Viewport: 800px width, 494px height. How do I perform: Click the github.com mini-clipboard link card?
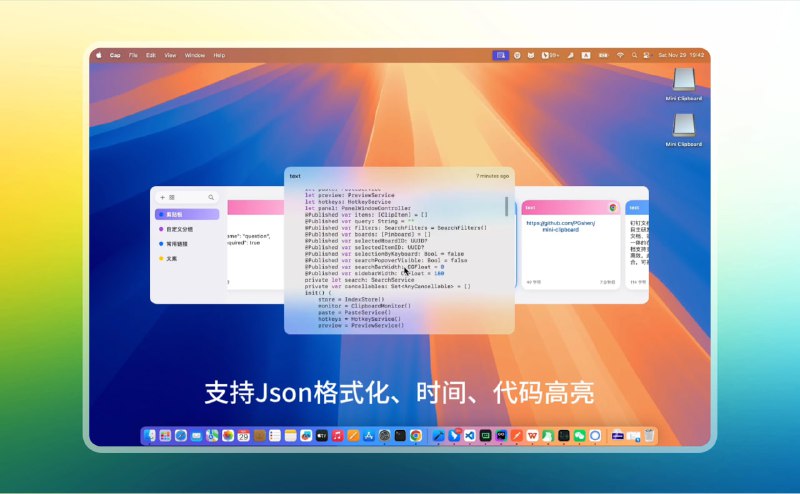pos(570,245)
